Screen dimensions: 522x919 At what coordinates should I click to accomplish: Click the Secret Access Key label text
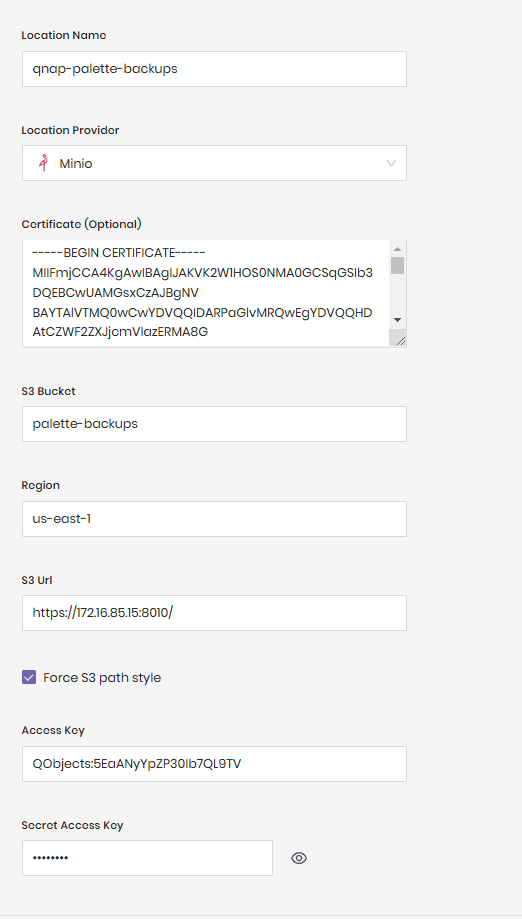(x=72, y=825)
